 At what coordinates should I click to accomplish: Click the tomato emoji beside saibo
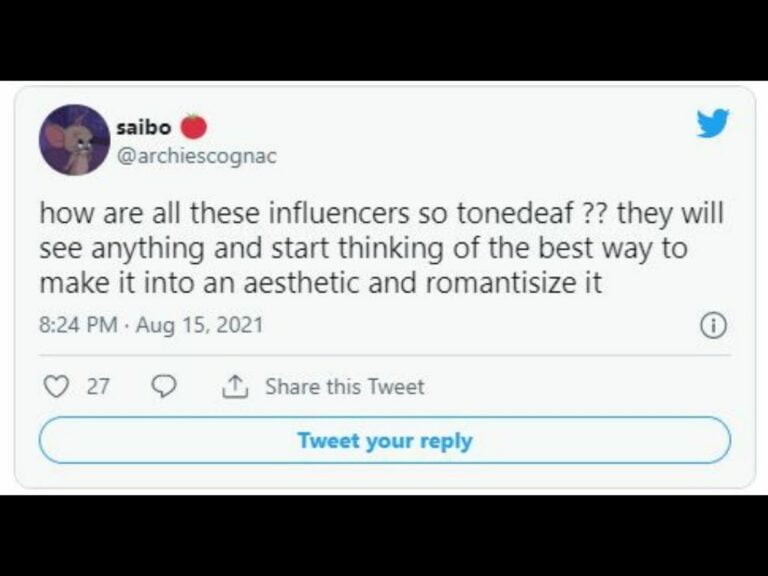[x=194, y=127]
